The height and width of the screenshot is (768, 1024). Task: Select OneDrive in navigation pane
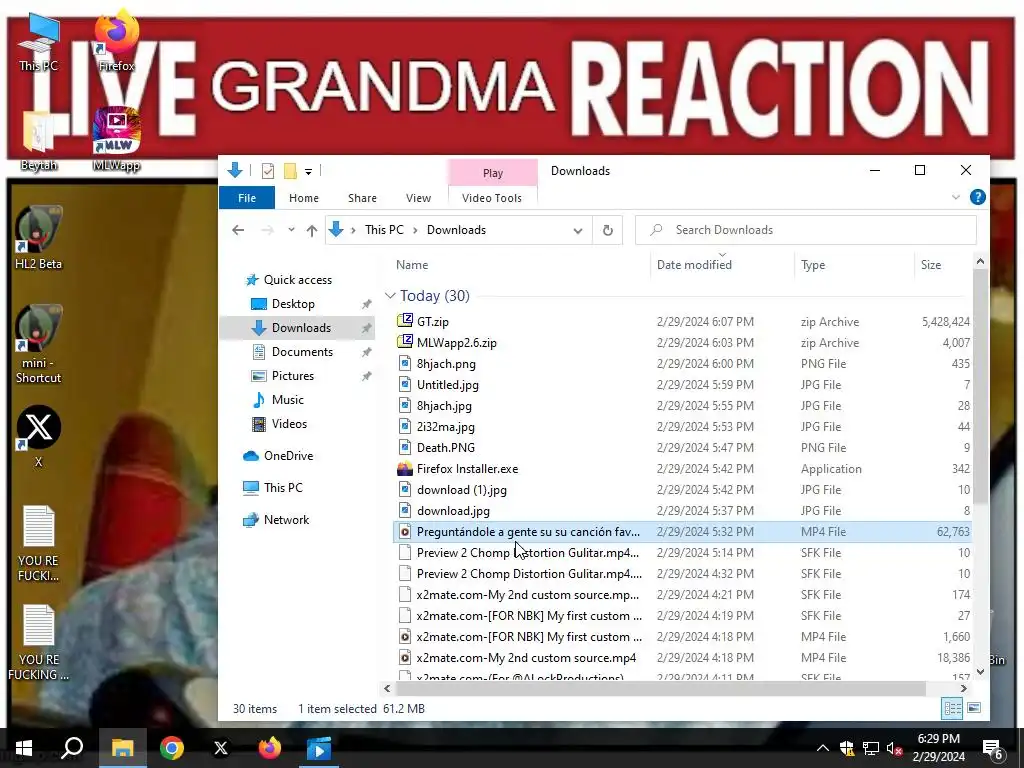pyautogui.click(x=288, y=456)
